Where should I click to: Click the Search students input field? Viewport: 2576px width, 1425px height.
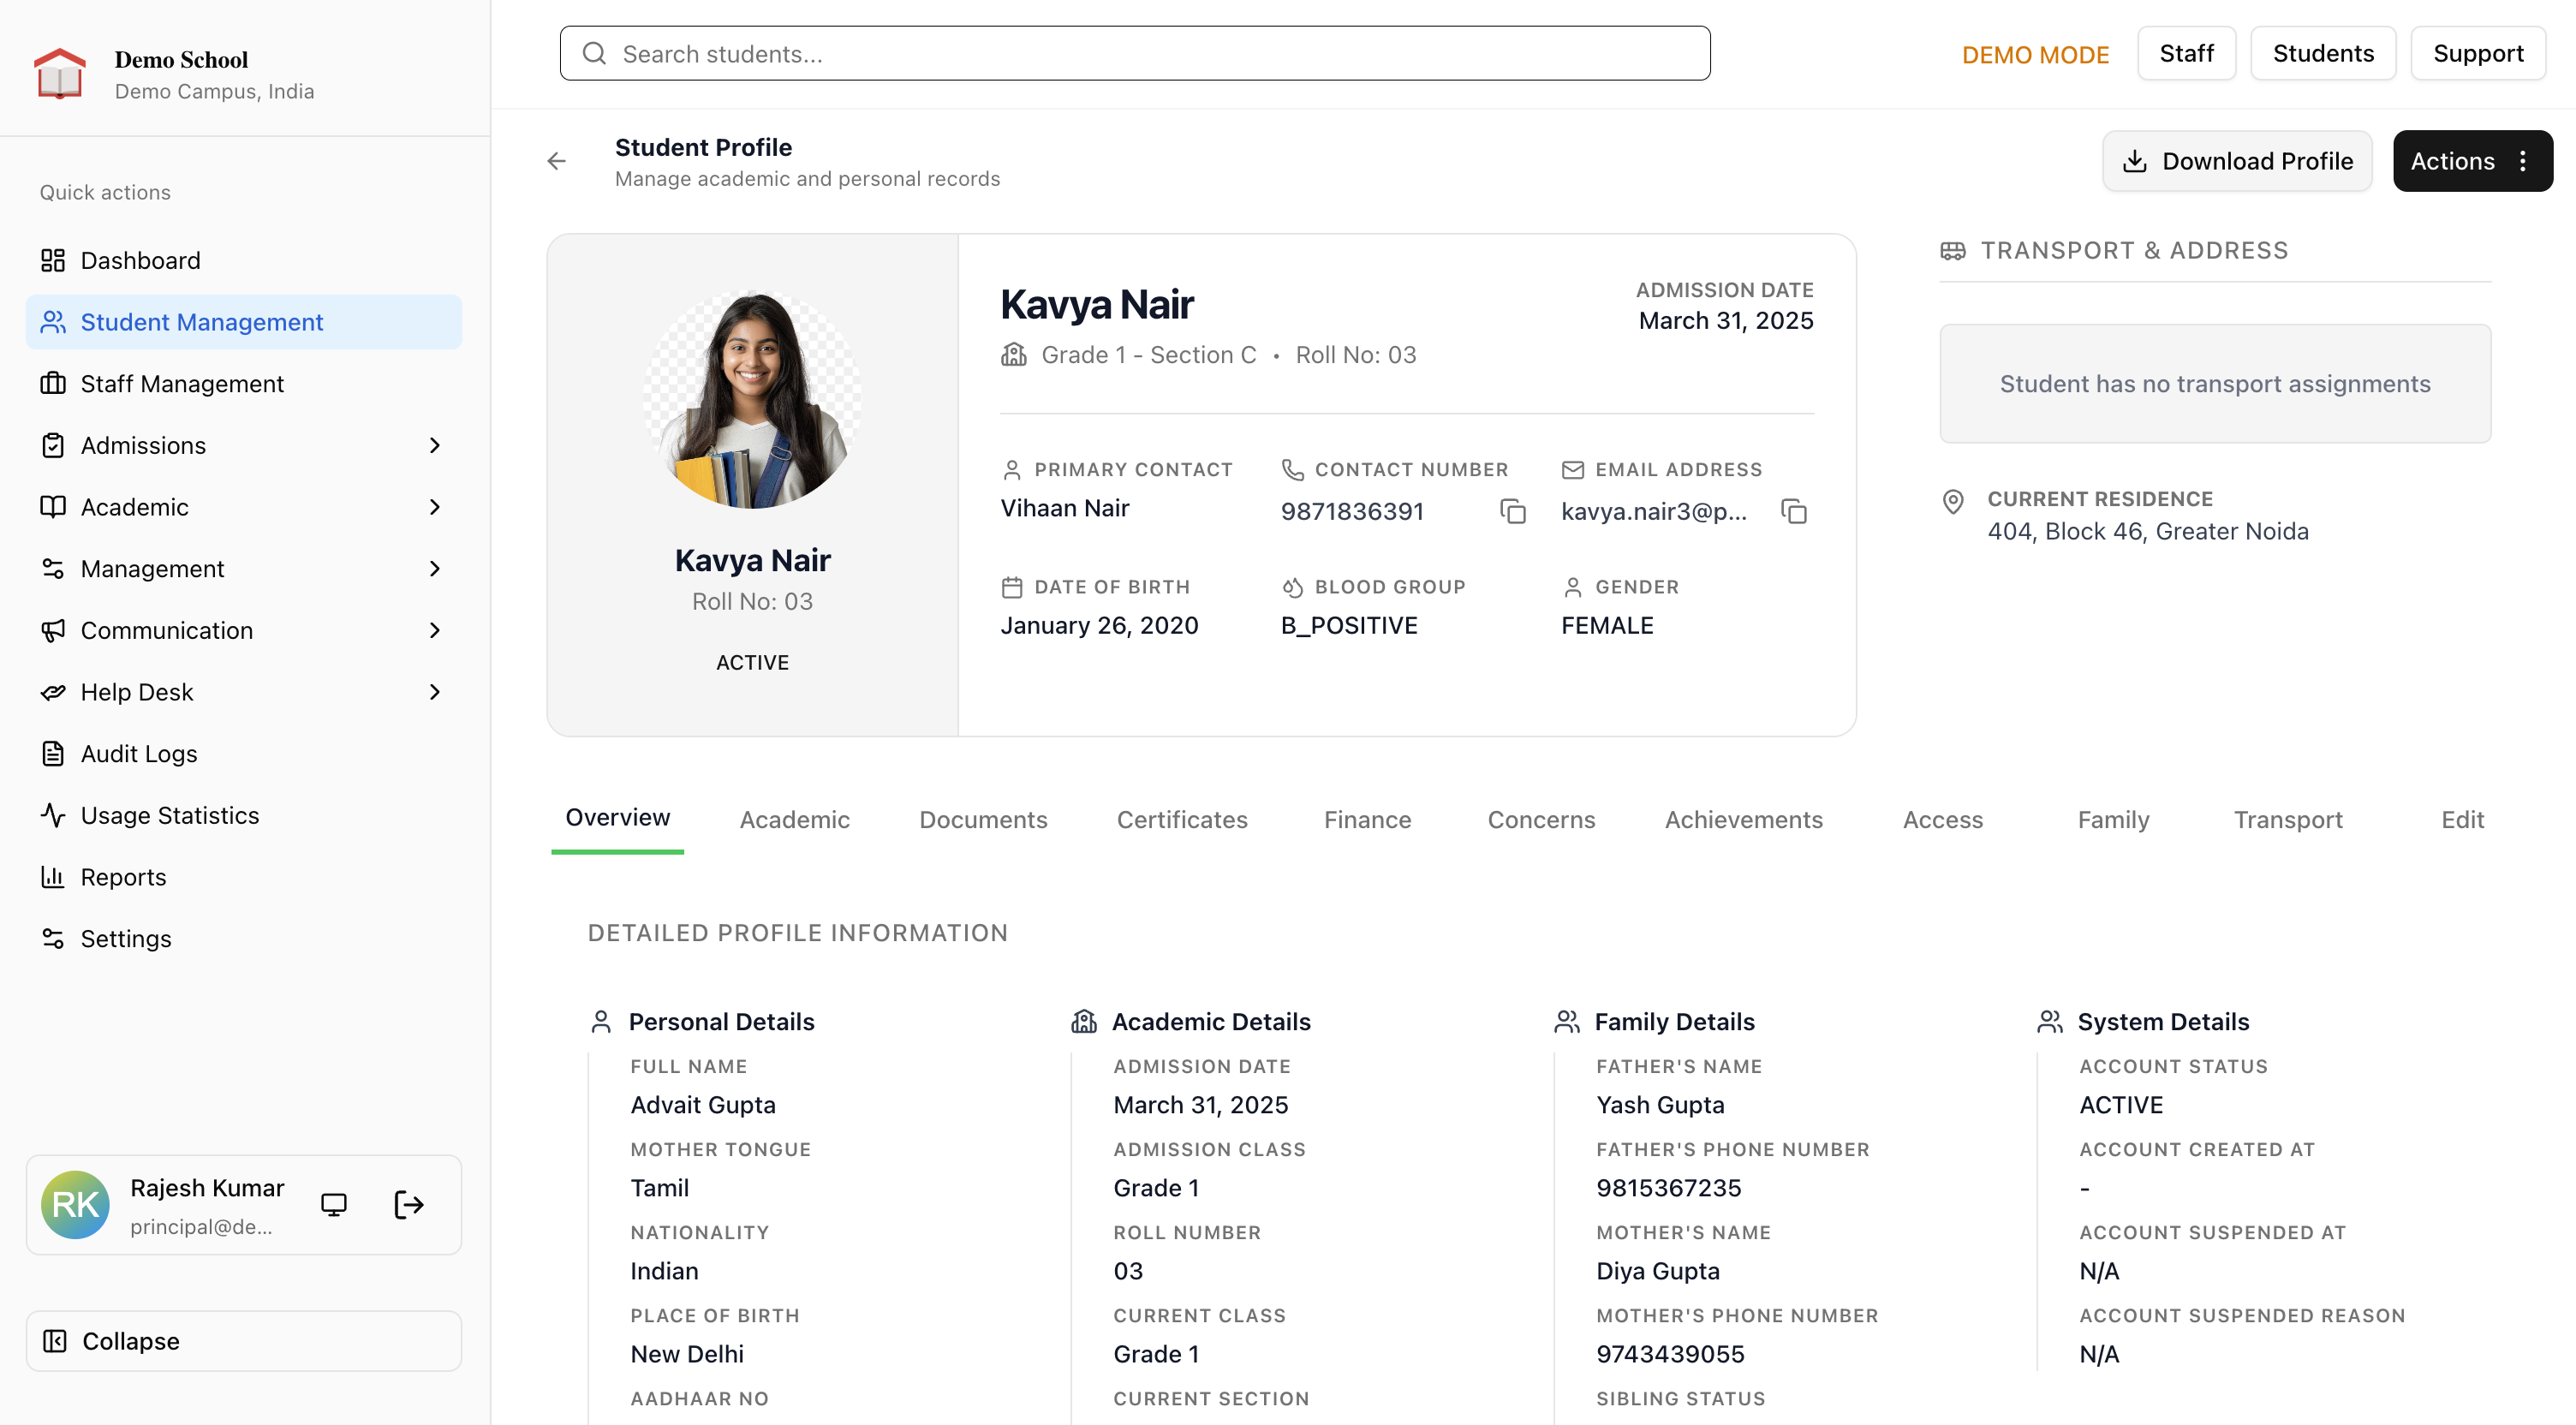coord(1134,53)
